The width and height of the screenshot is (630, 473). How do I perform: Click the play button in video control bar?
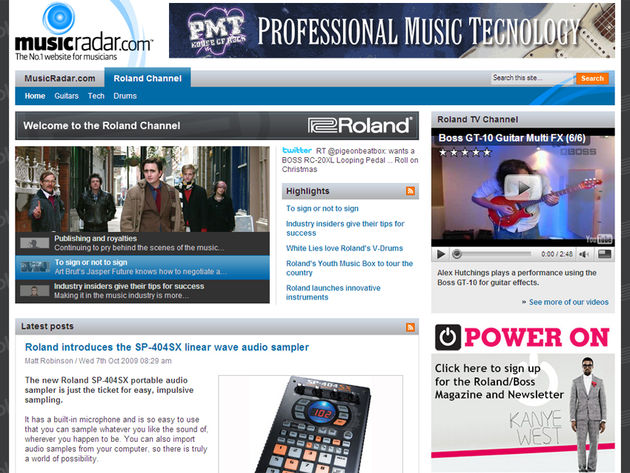[x=441, y=254]
